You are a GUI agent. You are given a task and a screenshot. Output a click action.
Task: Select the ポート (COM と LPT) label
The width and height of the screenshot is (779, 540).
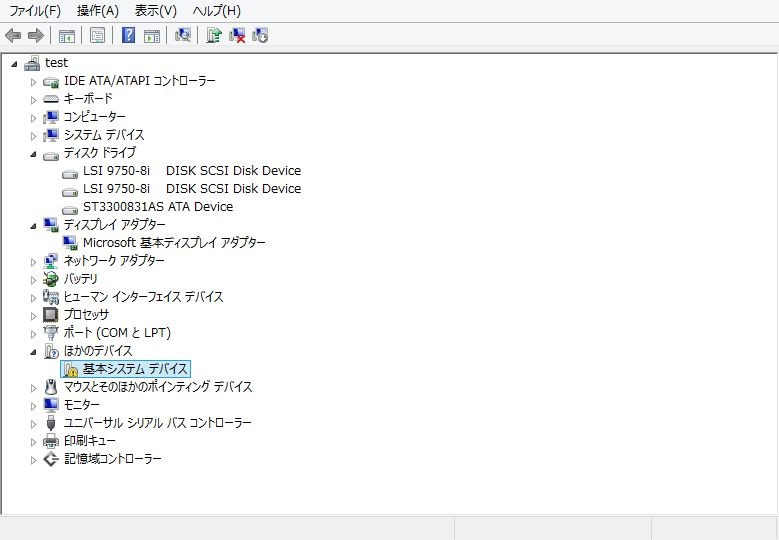(117, 333)
